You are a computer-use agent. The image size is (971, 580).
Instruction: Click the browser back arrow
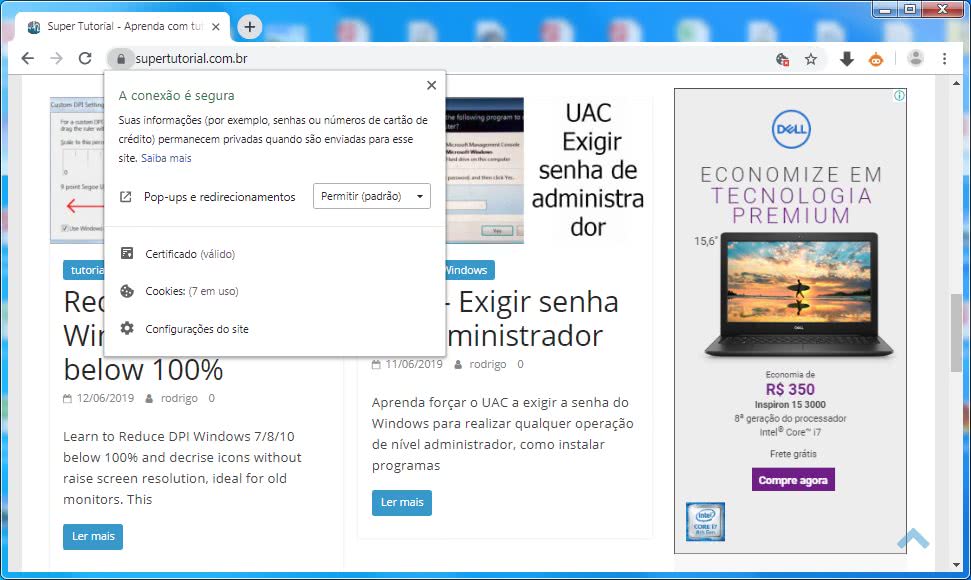tap(27, 58)
